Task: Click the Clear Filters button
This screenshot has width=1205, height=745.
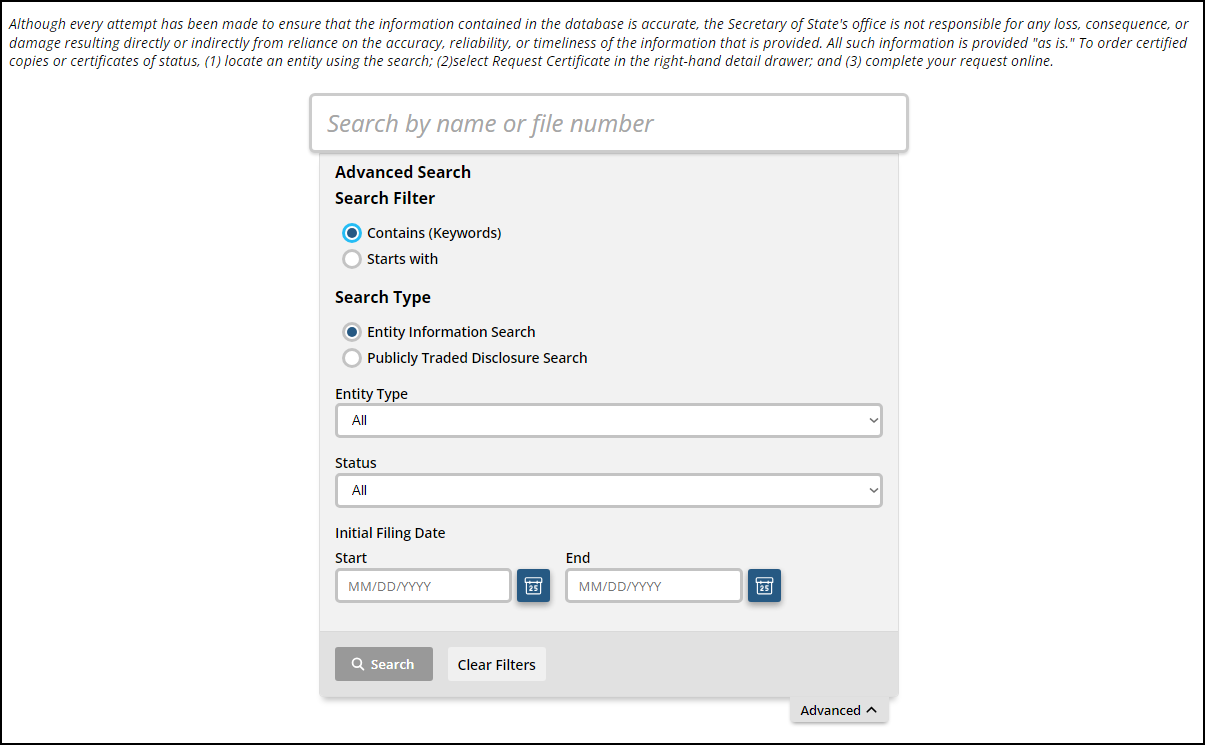Action: pyautogui.click(x=497, y=664)
